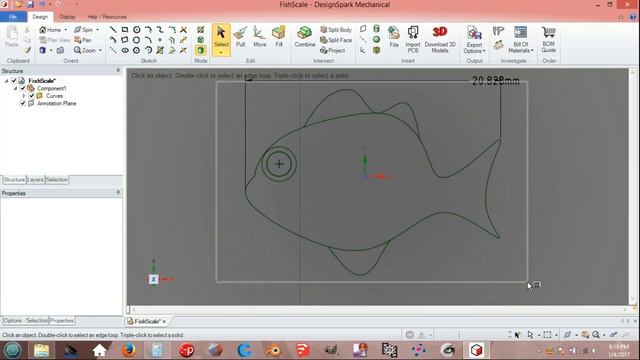Select the Ellipse sketch tool

(x=125, y=50)
